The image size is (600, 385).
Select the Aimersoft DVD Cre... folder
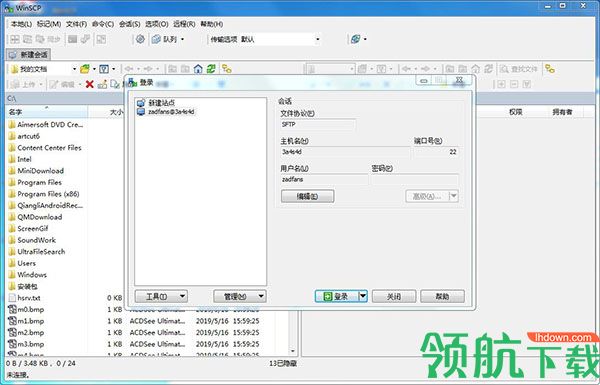tap(46, 125)
